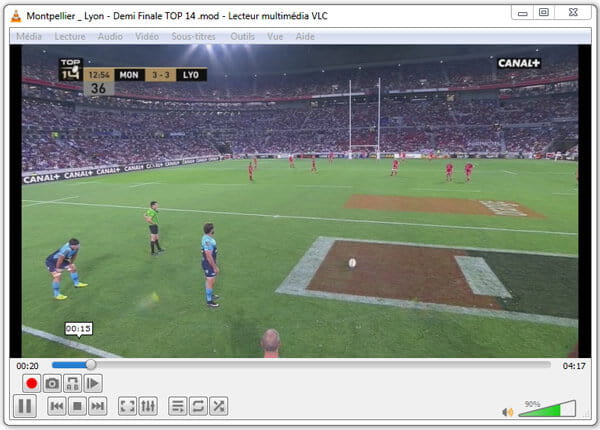600x430 pixels.
Task: Advance frame by frame
Action: [x=93, y=383]
